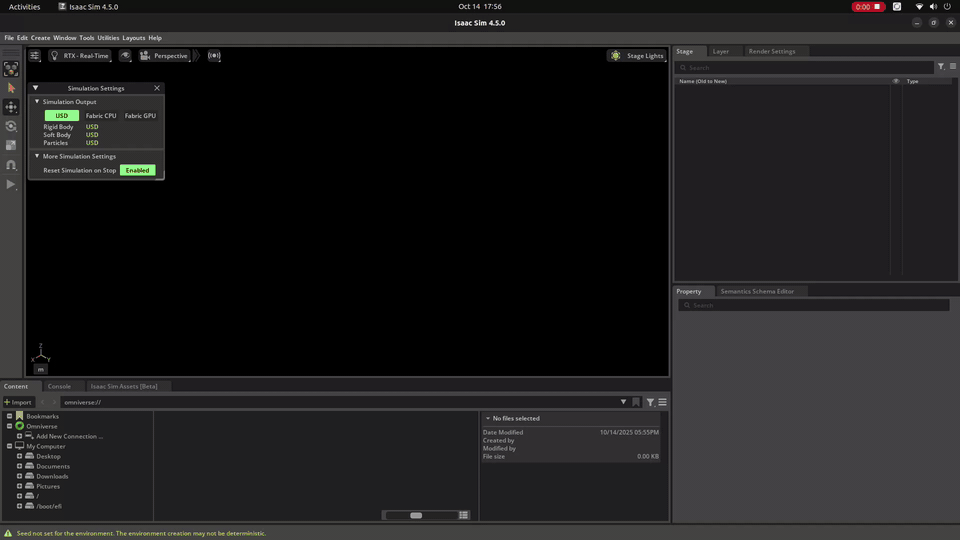Expand the Desktop folder tree node

[19, 456]
